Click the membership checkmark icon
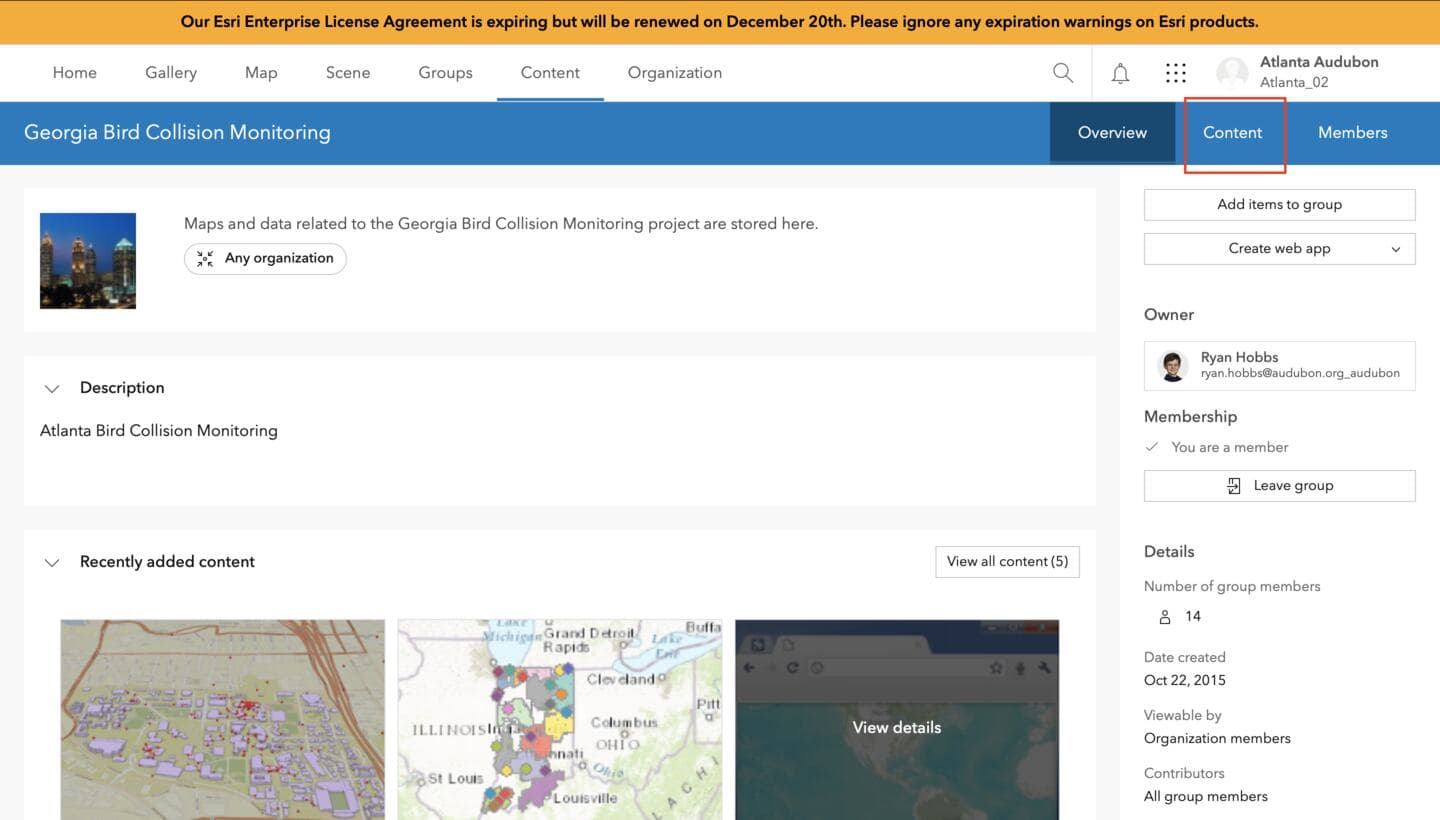Image resolution: width=1440 pixels, height=820 pixels. tap(1152, 447)
